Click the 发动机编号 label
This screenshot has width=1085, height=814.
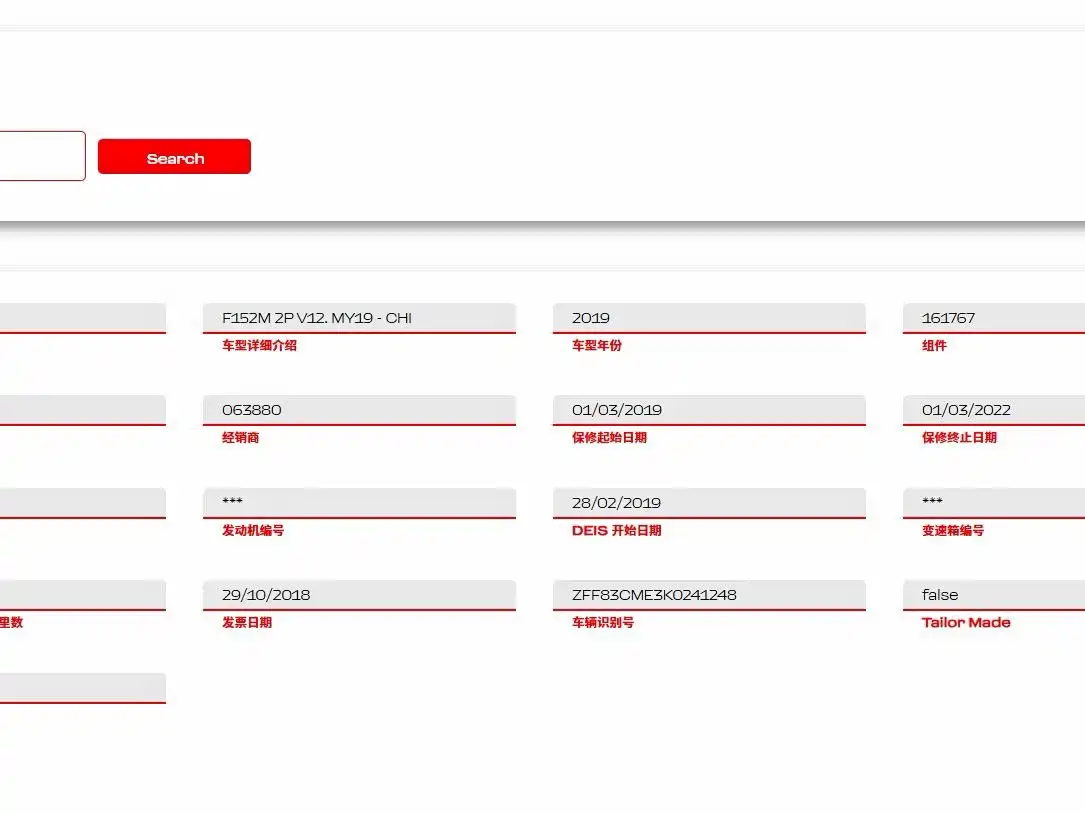coord(253,530)
